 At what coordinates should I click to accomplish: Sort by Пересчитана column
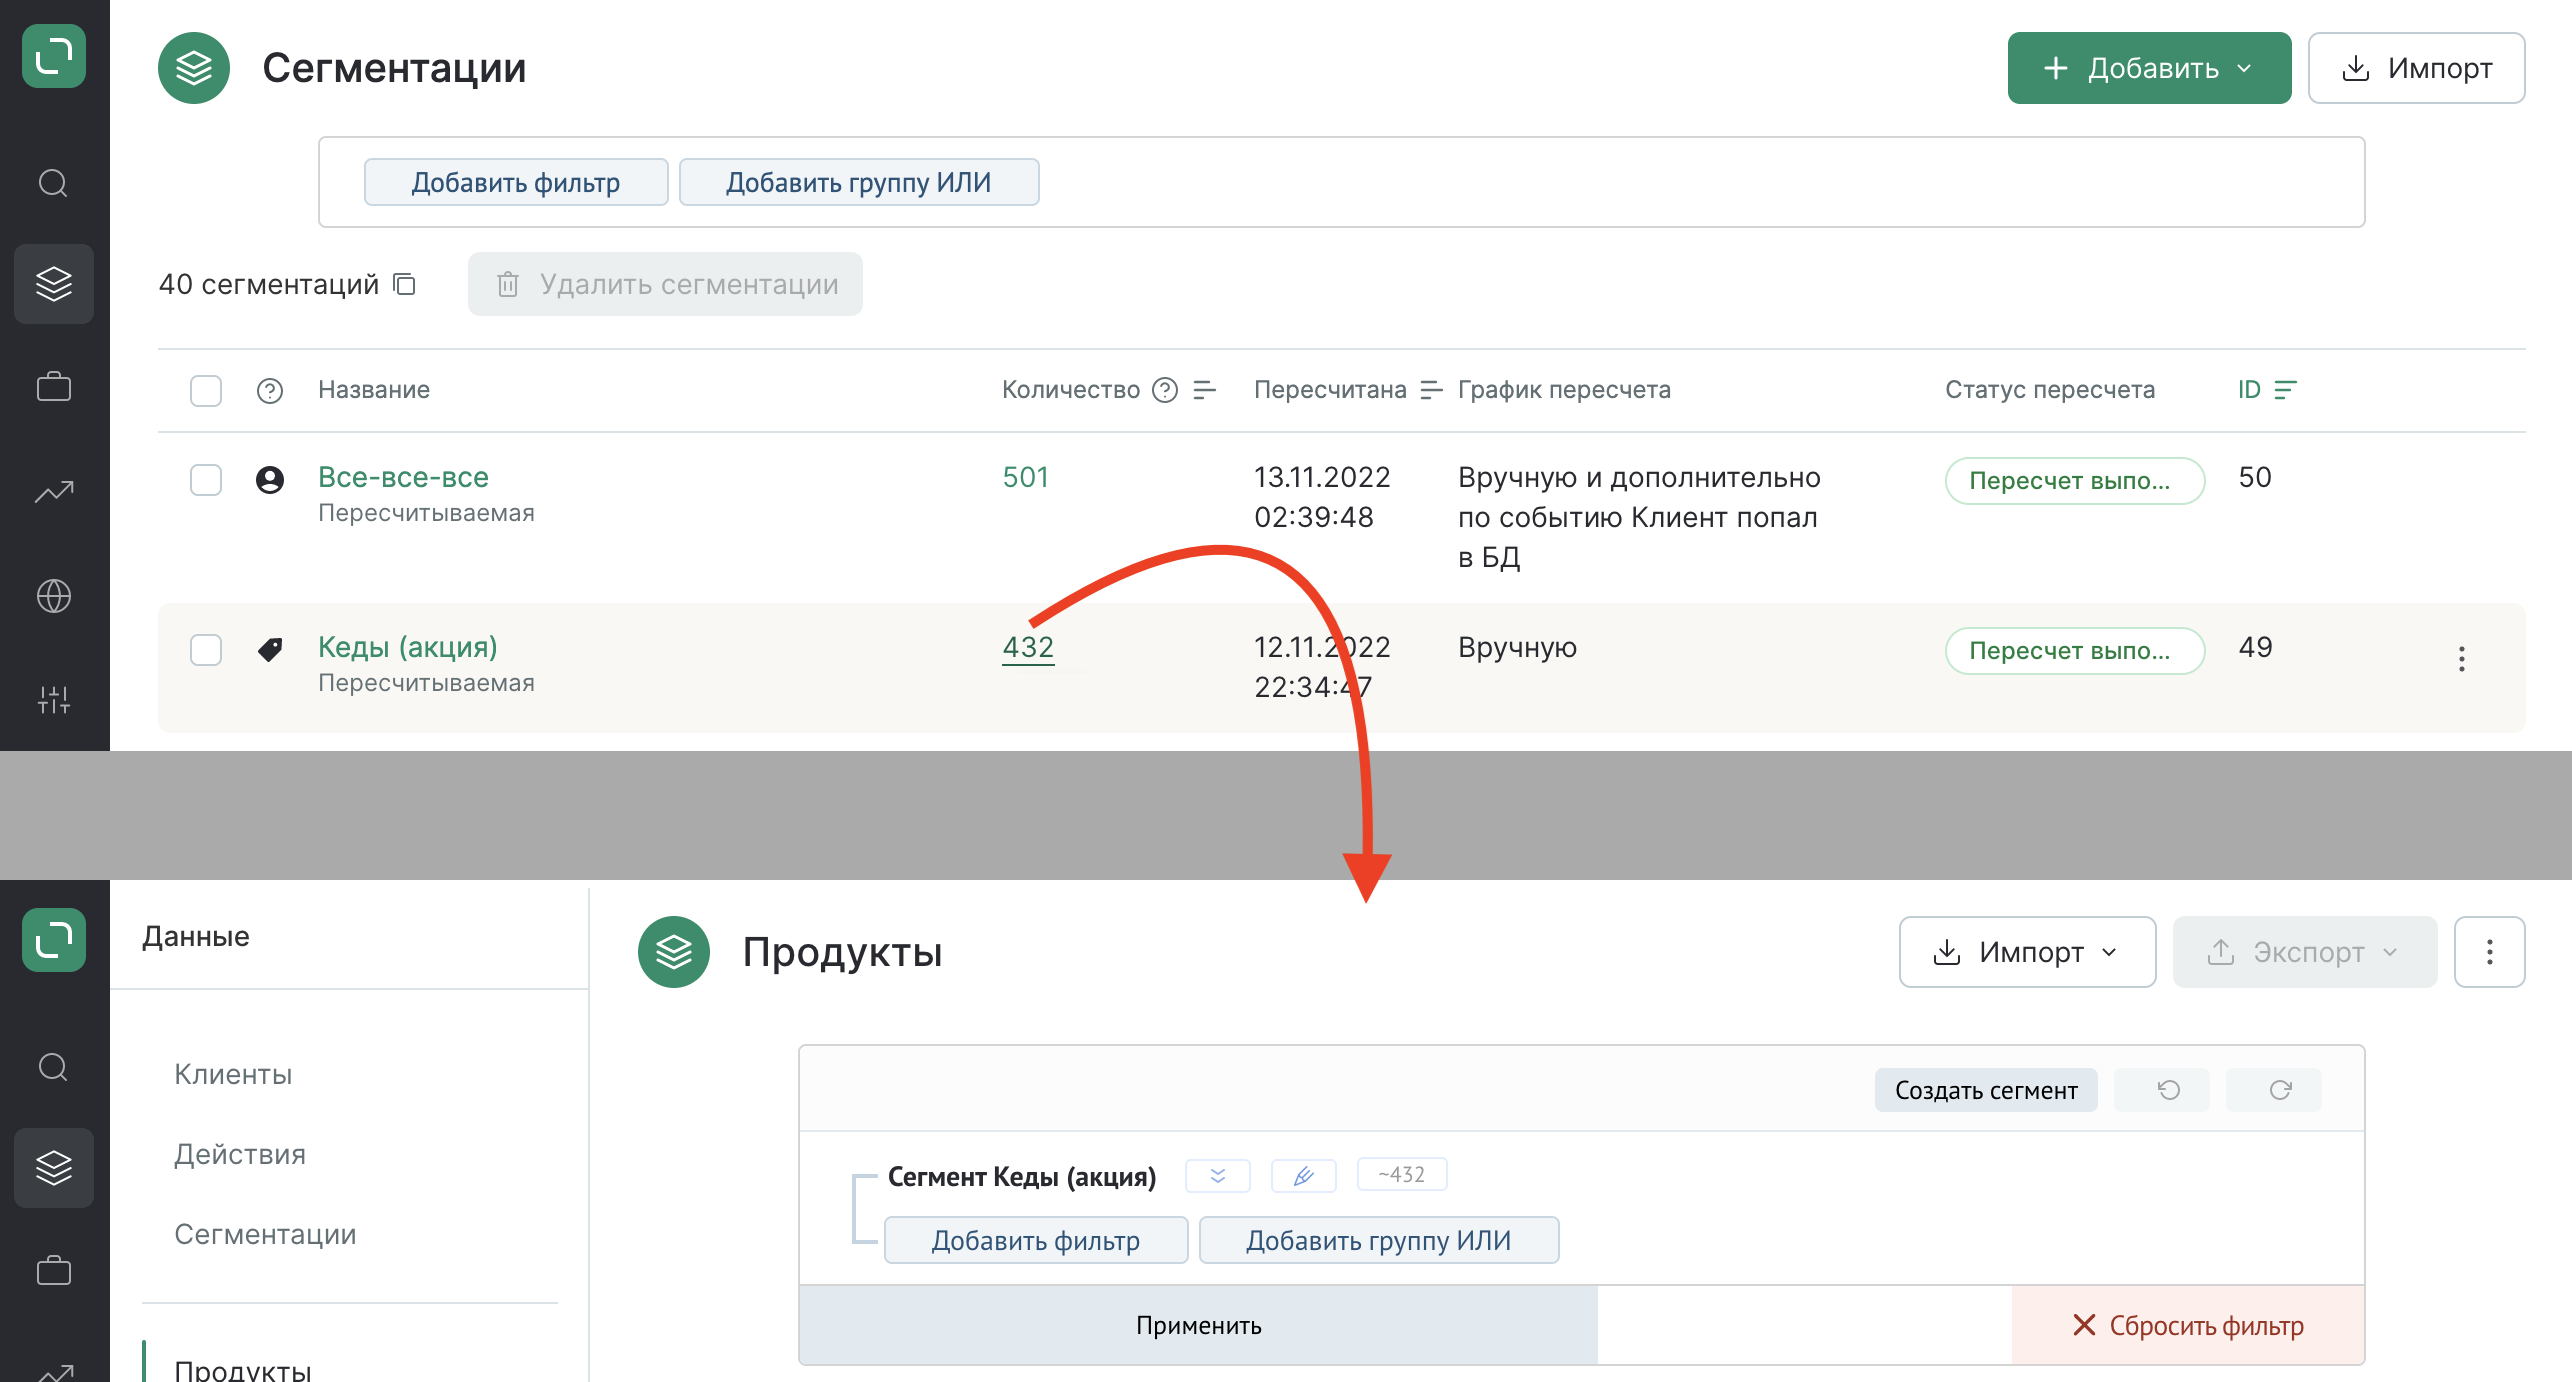point(1431,390)
